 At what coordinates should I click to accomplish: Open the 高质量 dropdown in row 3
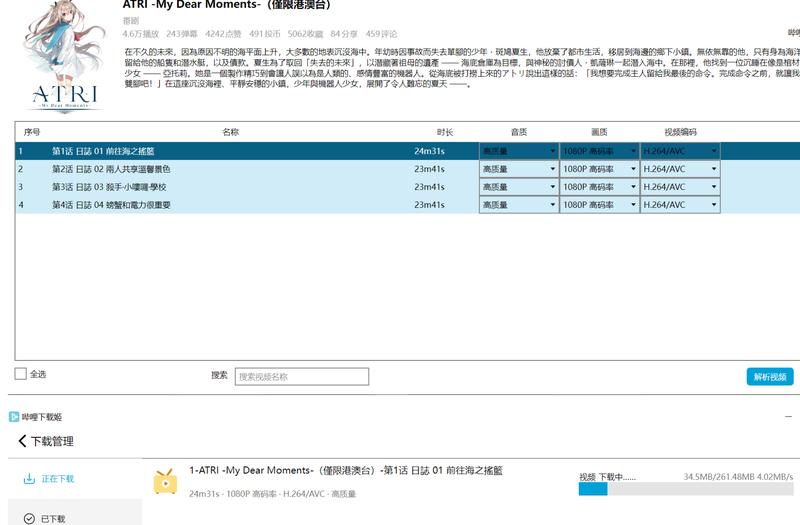tap(519, 187)
